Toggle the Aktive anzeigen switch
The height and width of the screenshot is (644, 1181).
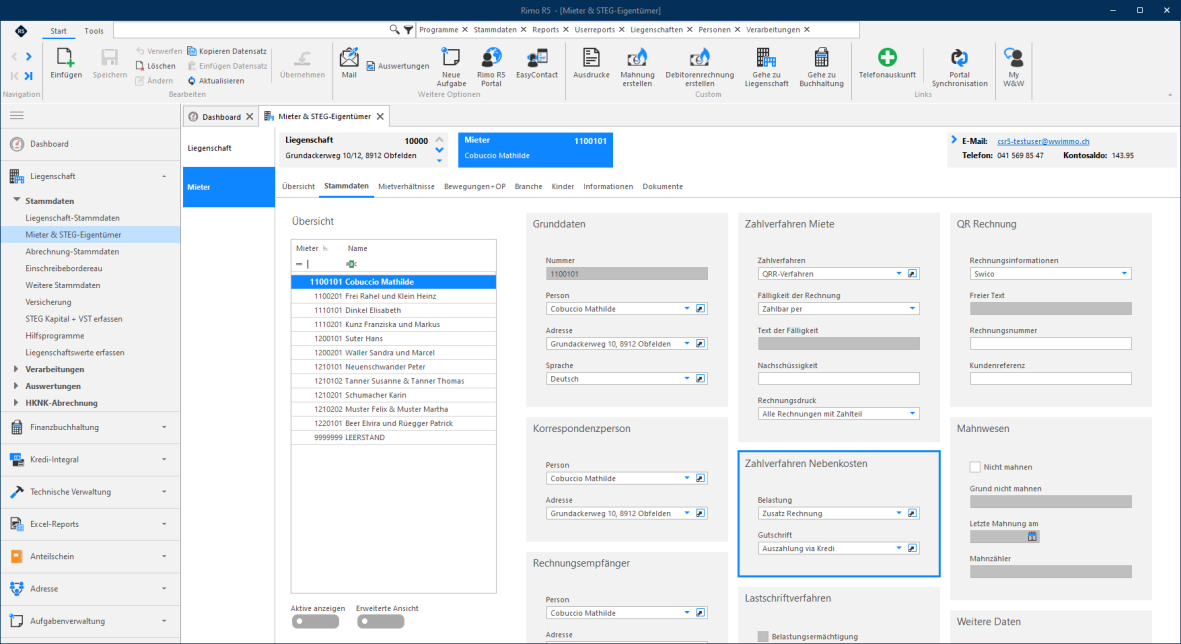coord(316,621)
